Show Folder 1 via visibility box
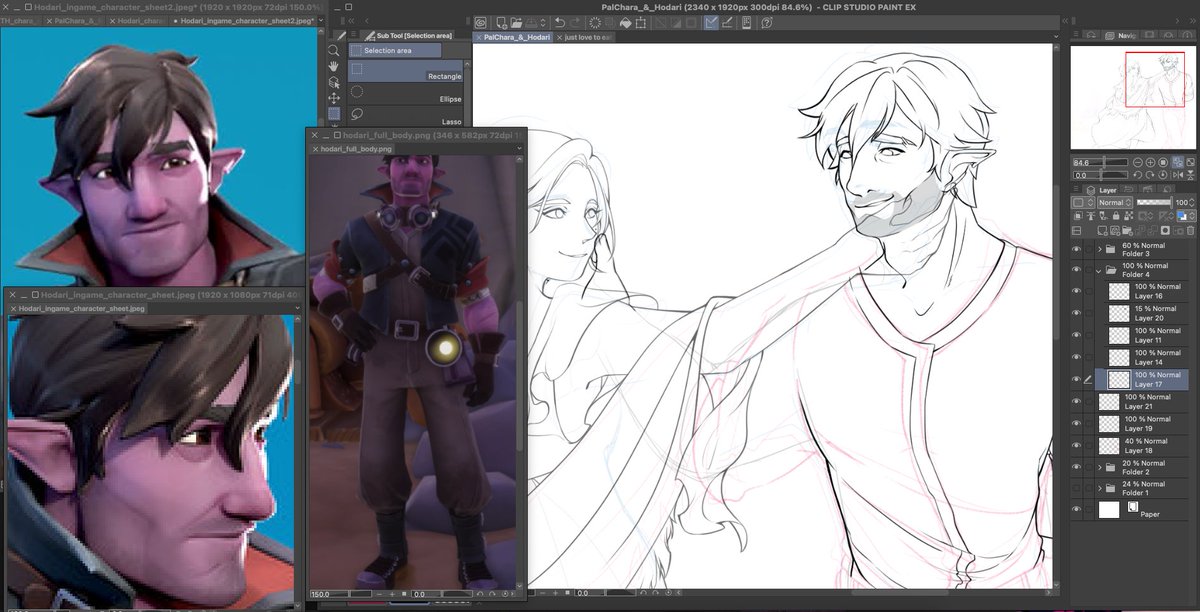 pyautogui.click(x=1077, y=488)
